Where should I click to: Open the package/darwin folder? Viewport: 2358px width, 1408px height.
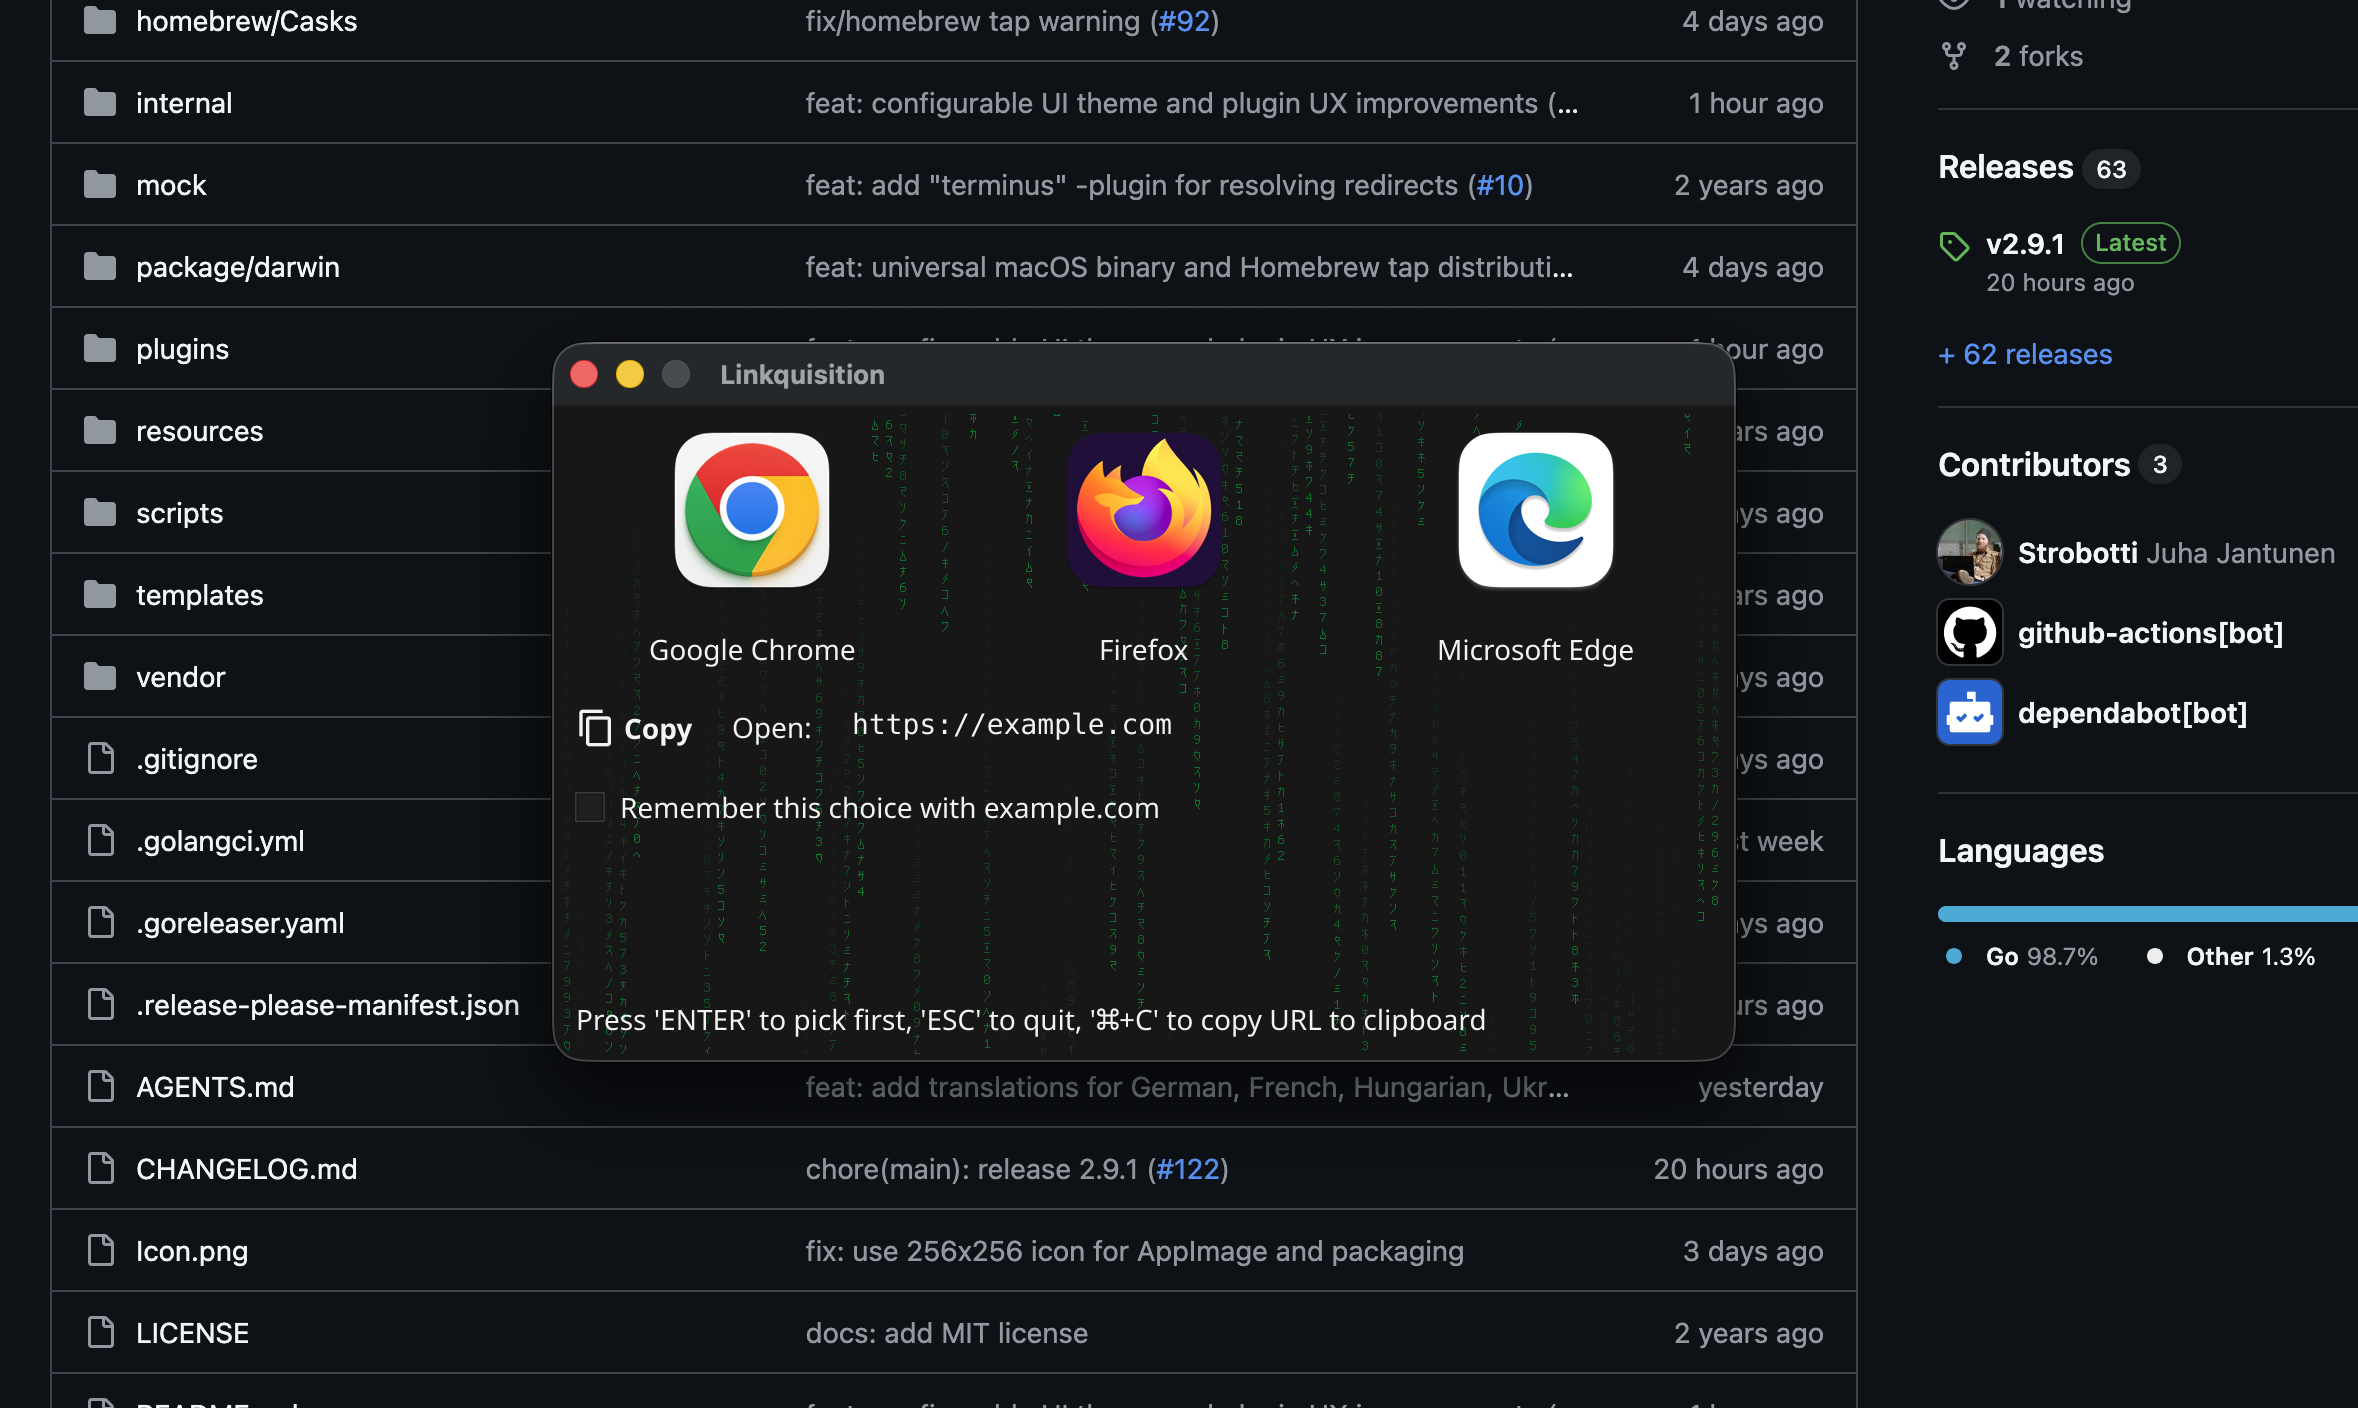click(x=238, y=267)
